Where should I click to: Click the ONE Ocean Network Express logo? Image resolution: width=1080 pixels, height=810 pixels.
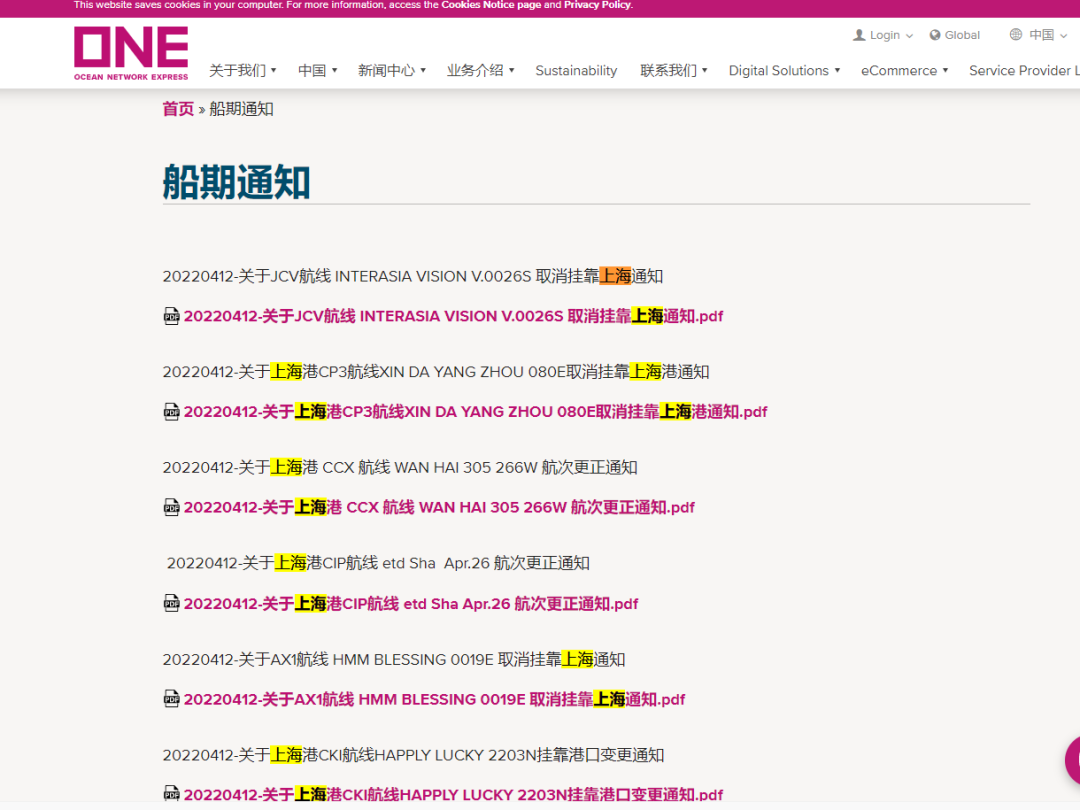[x=131, y=53]
